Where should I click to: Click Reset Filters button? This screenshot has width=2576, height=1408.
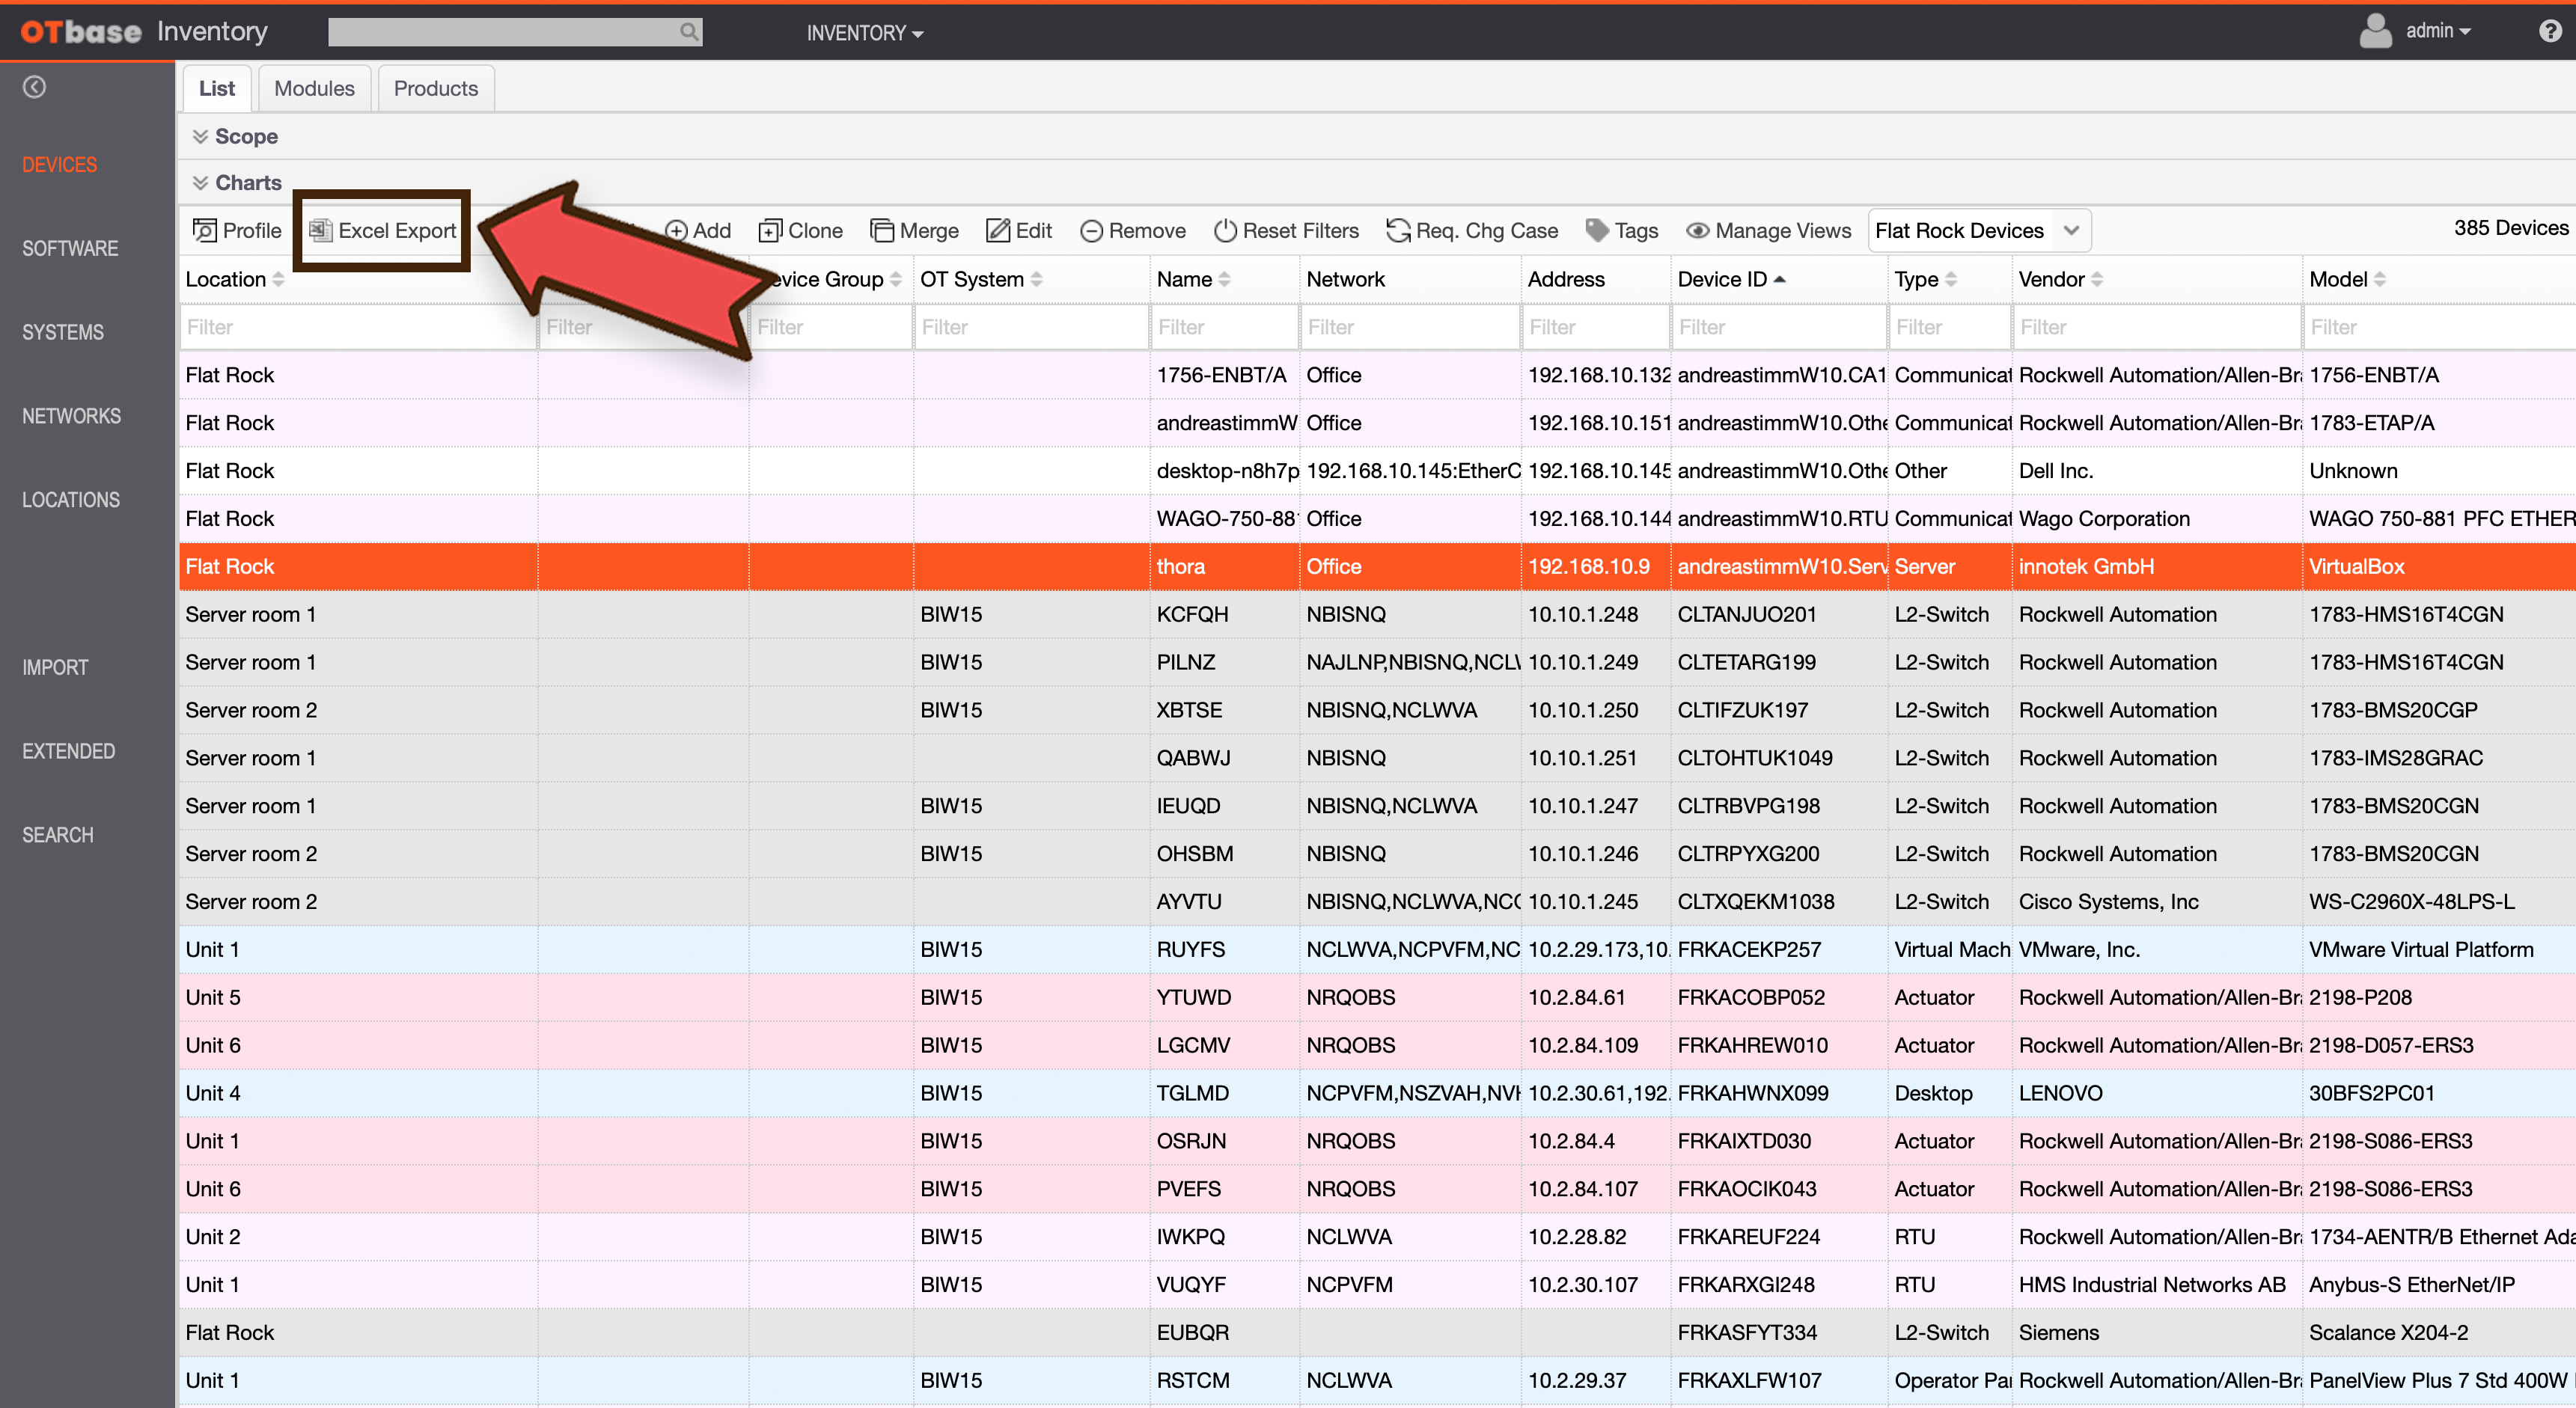1286,231
